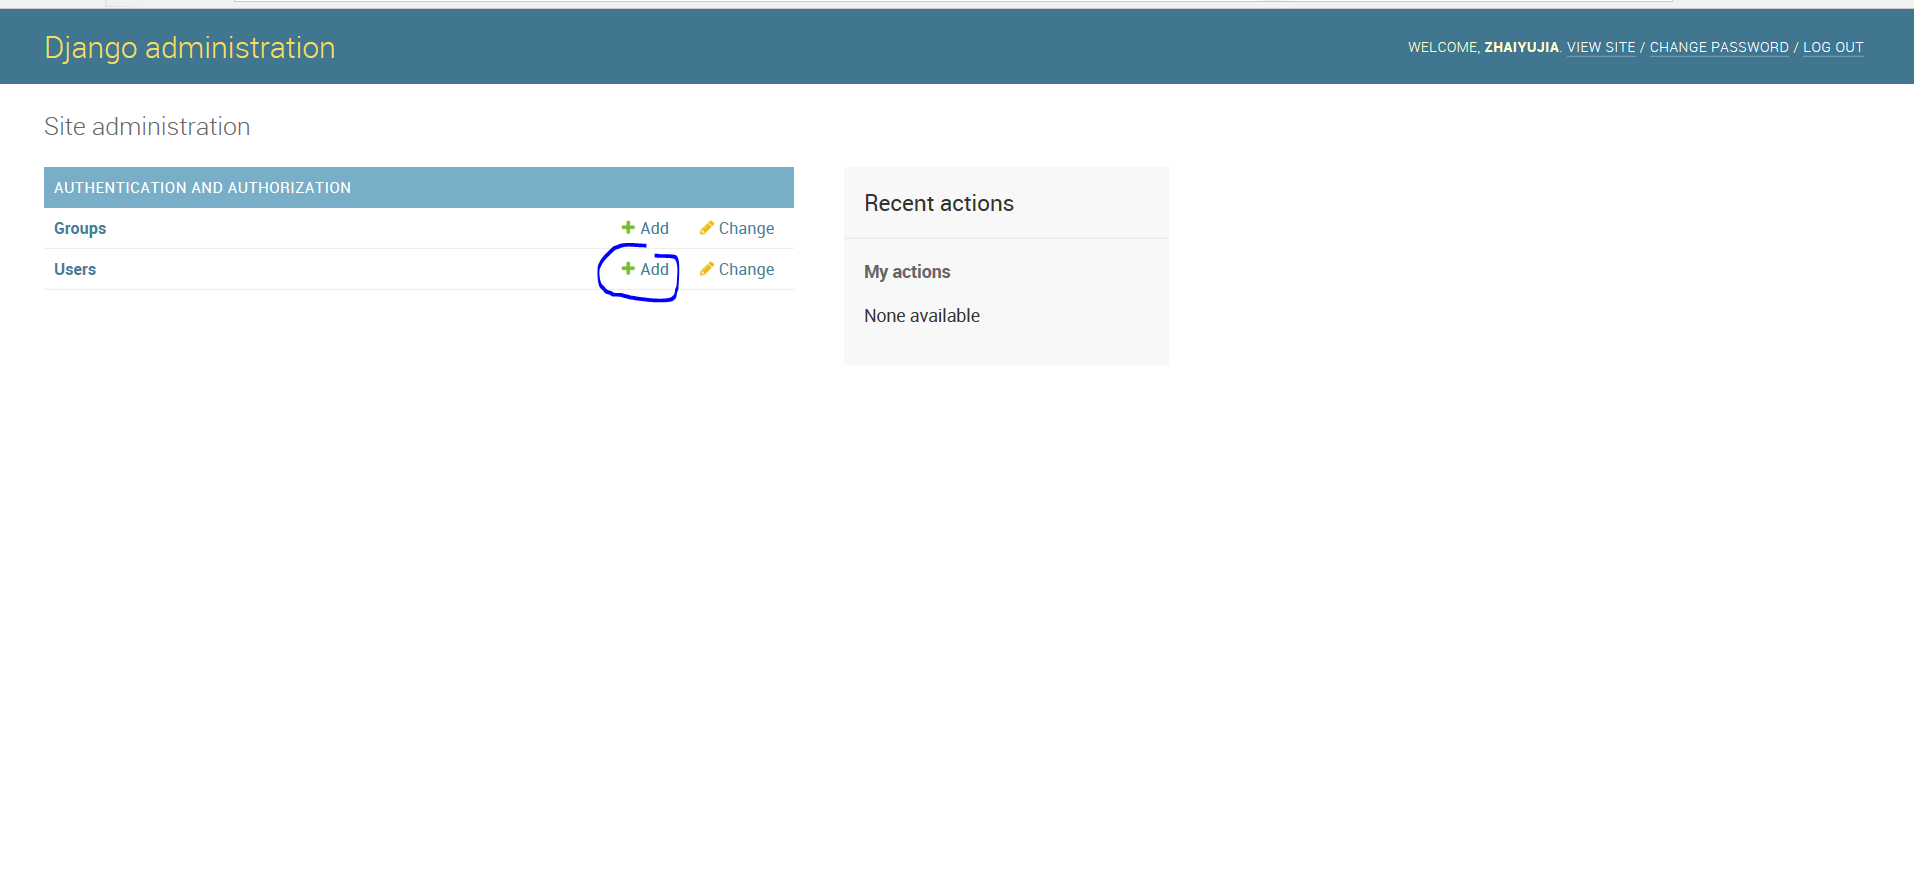This screenshot has height=887, width=1914.
Task: Open the View Site link
Action: click(x=1601, y=48)
